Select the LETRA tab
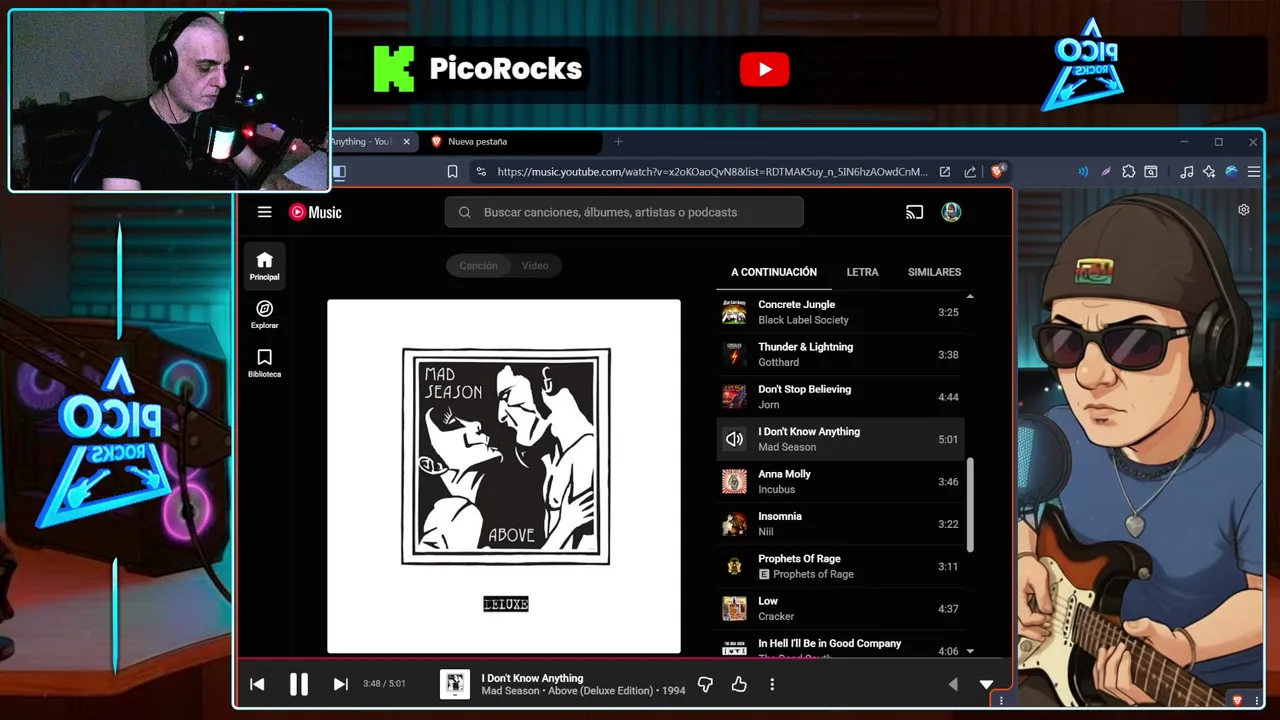 pos(862,272)
